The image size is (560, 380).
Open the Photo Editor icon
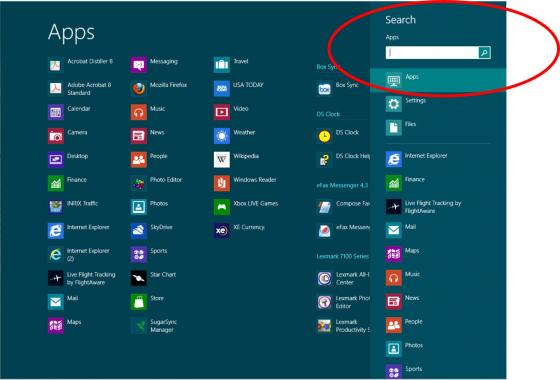tap(139, 184)
